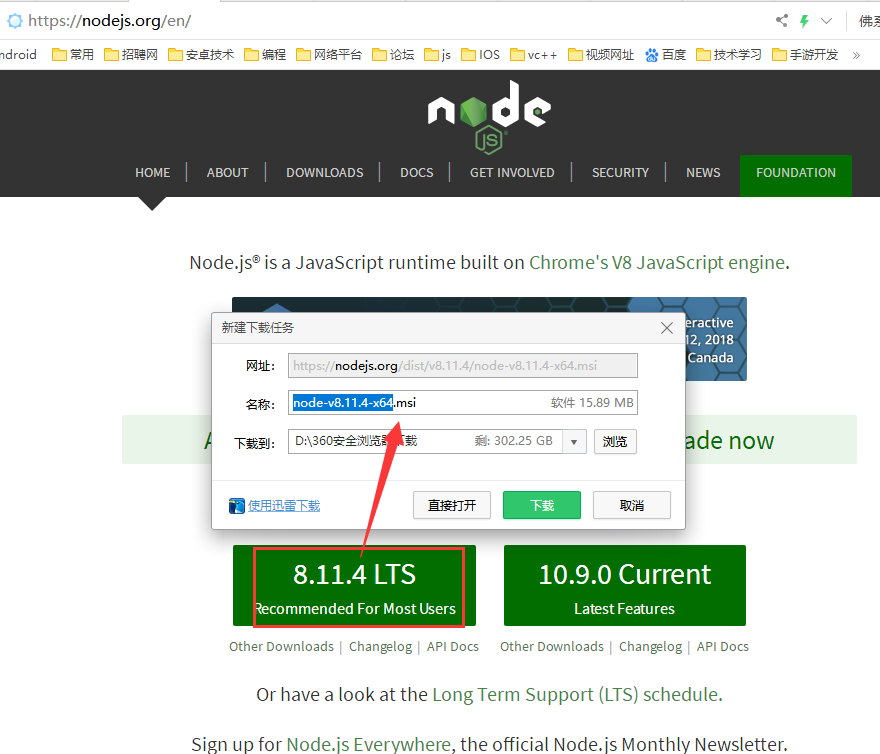Open the GET INVOLVED nav item
This screenshot has width=880, height=754.
click(x=512, y=173)
